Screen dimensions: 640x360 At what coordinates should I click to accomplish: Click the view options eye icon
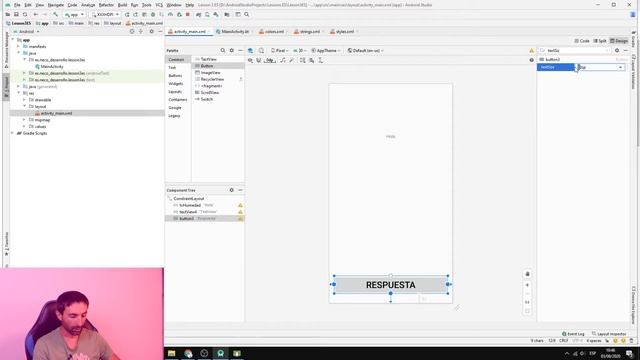point(250,60)
